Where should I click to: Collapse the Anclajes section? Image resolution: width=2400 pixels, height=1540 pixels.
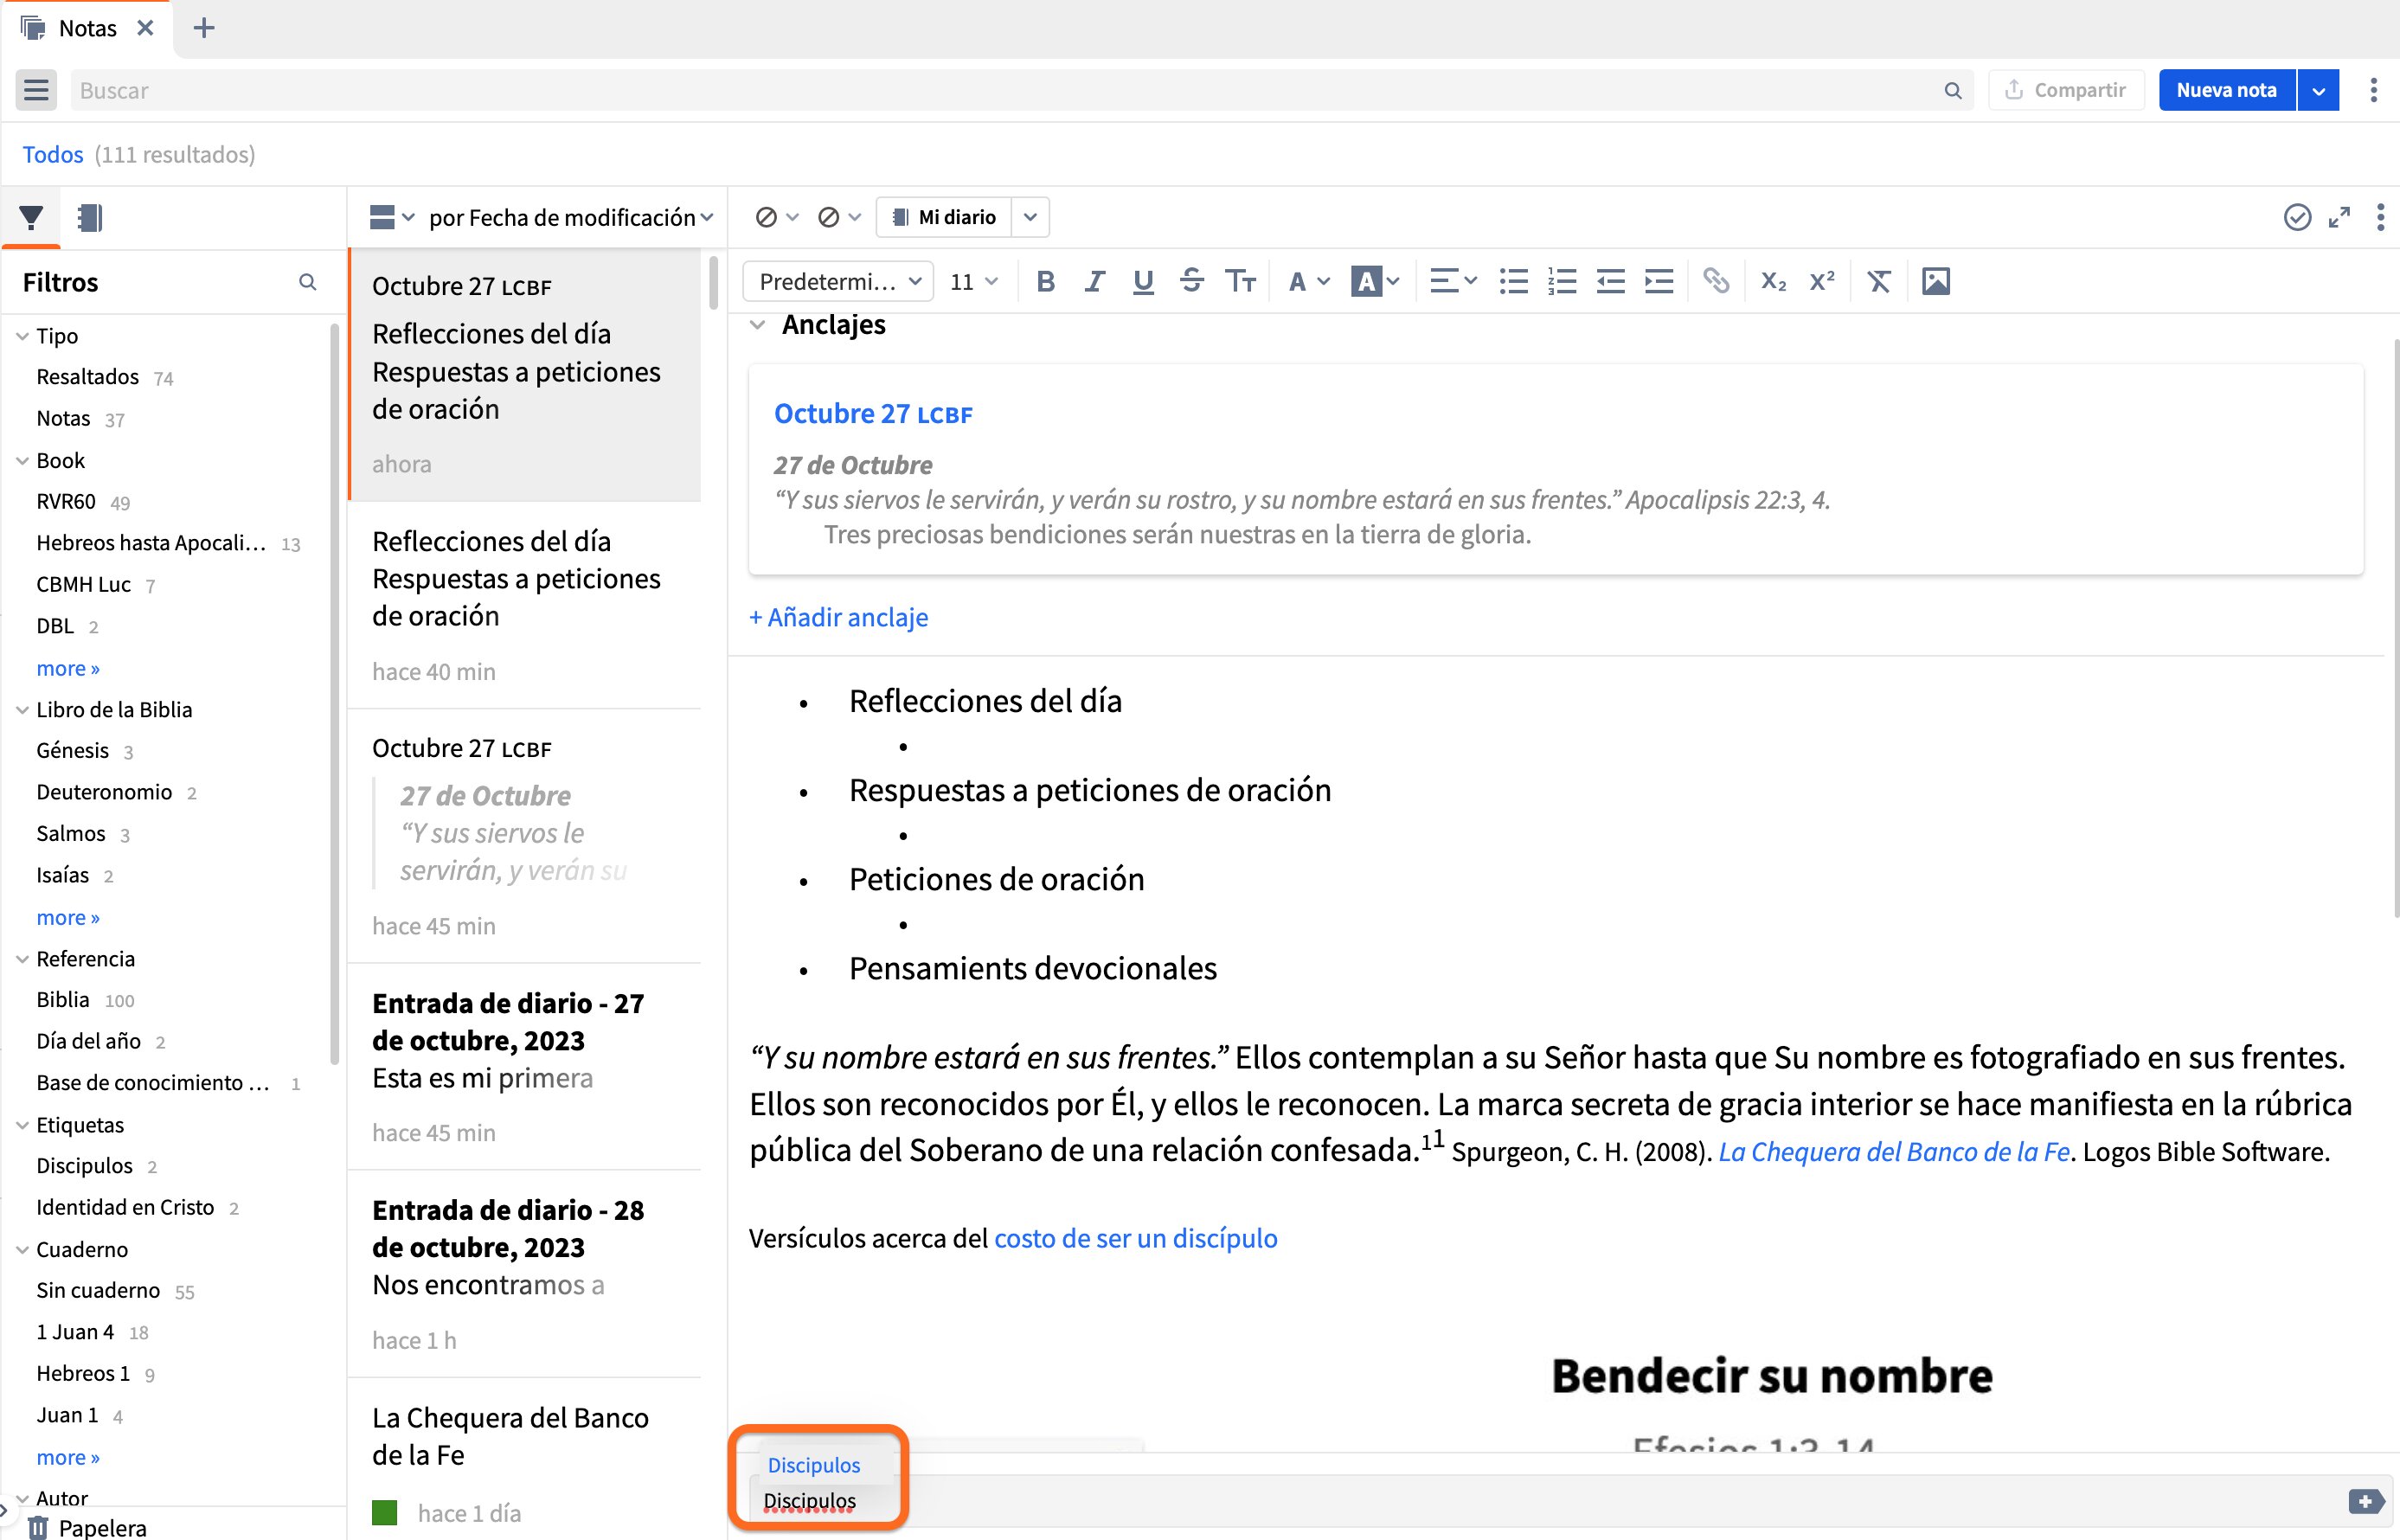(758, 325)
